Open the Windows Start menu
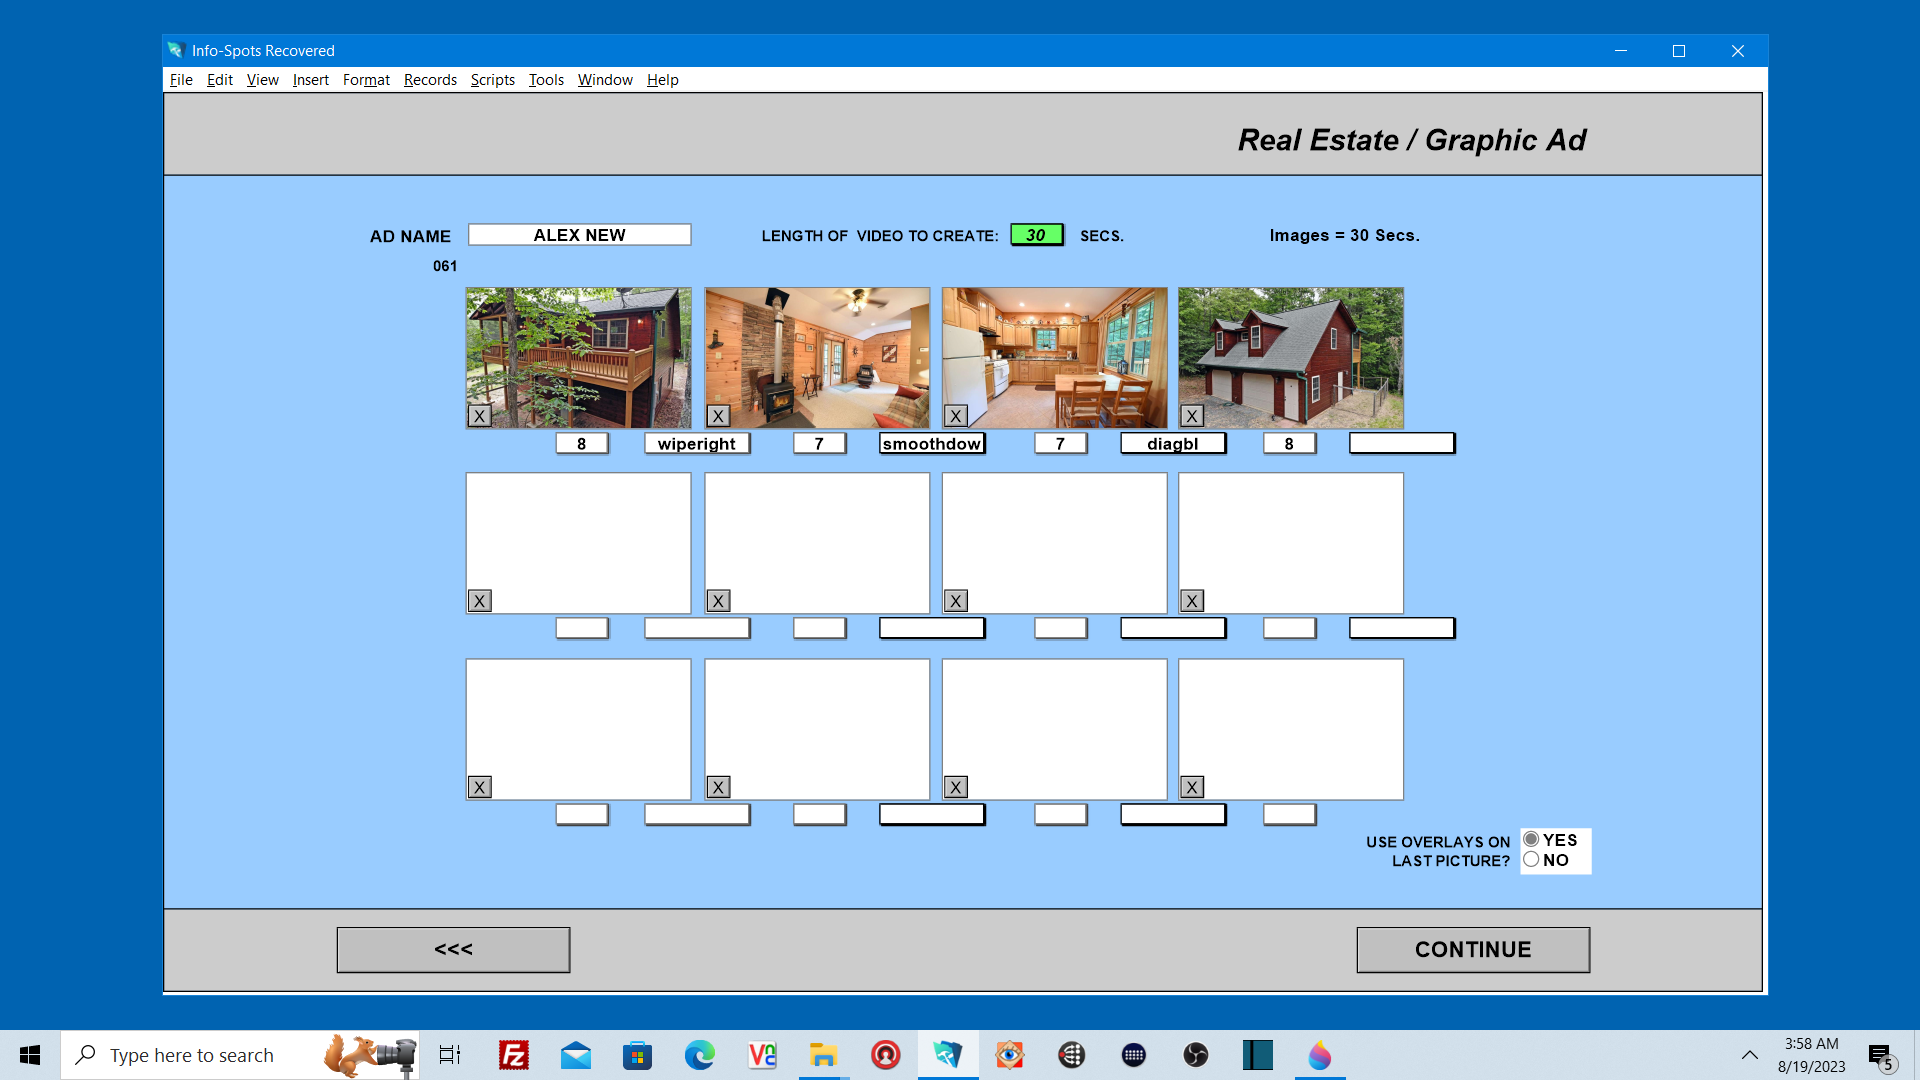This screenshot has height=1080, width=1920. pyautogui.click(x=30, y=1055)
